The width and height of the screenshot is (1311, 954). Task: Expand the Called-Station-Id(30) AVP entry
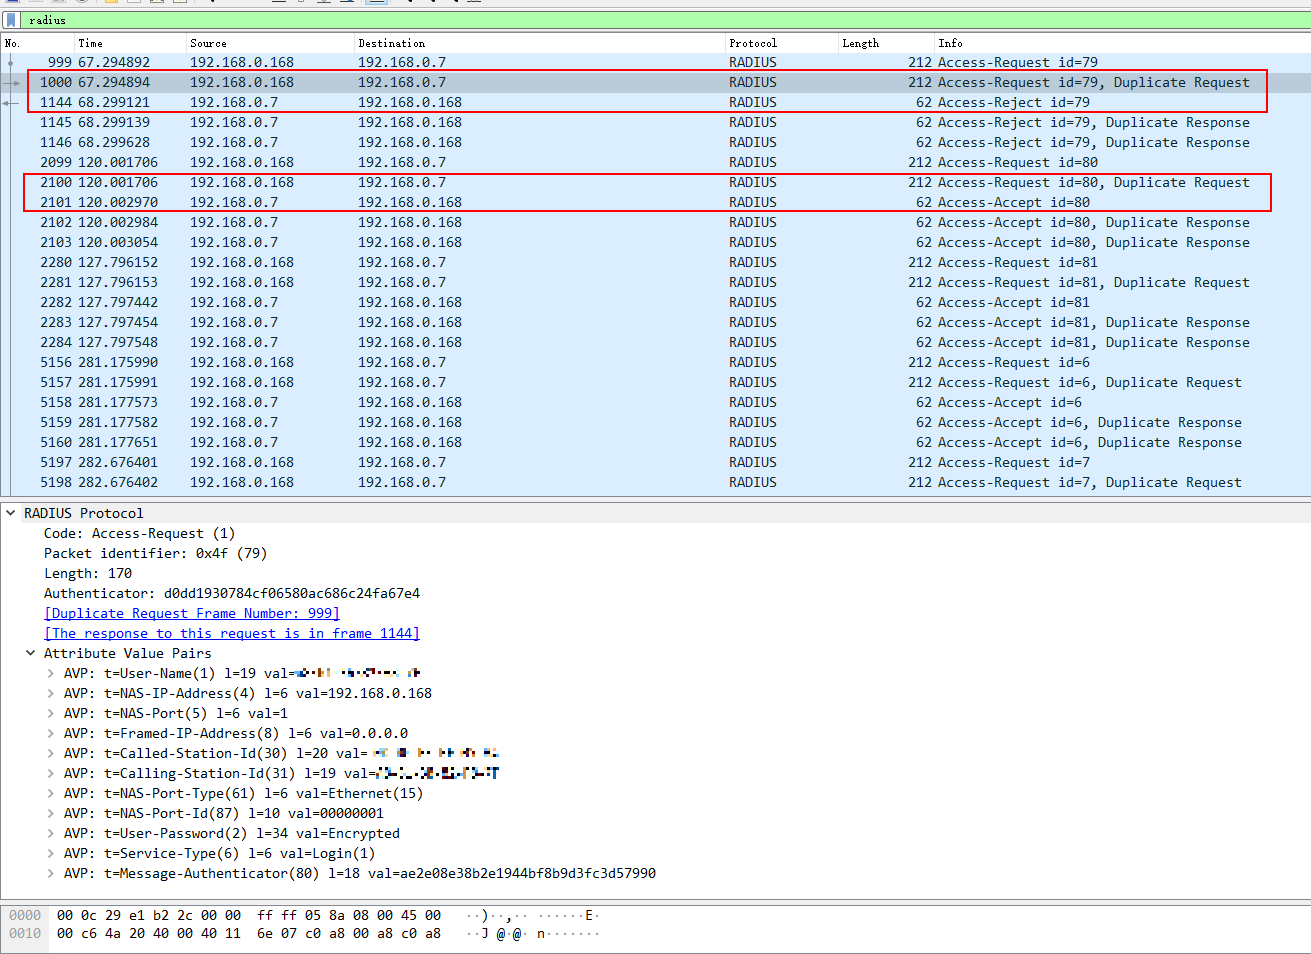(x=51, y=753)
